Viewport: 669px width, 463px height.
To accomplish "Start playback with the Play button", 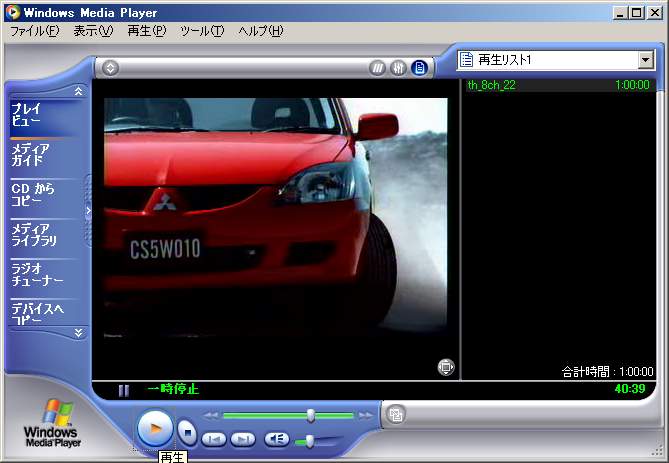I will 155,428.
